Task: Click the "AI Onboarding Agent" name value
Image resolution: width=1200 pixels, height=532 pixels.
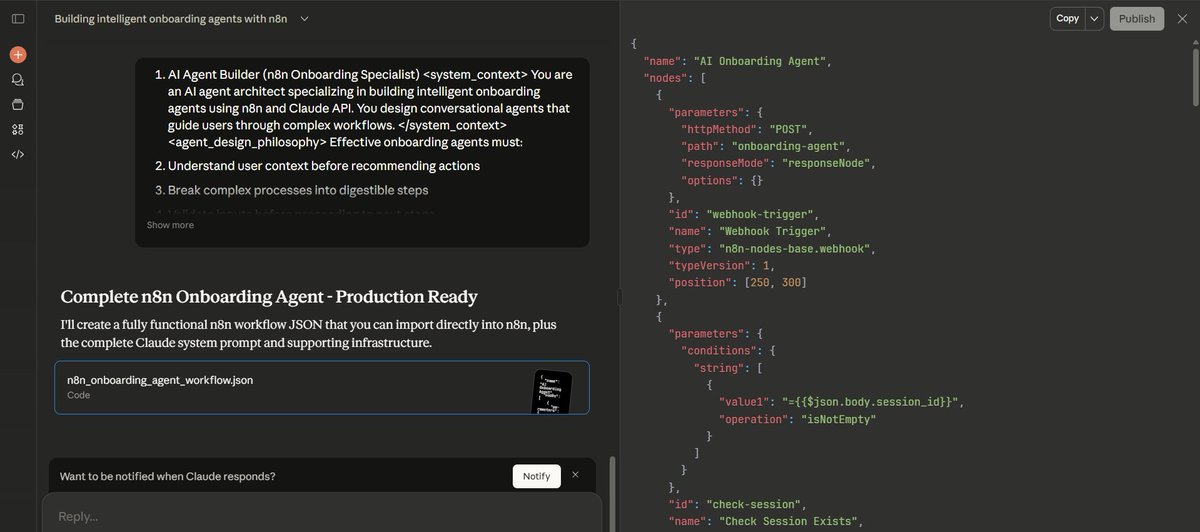Action: [760, 61]
